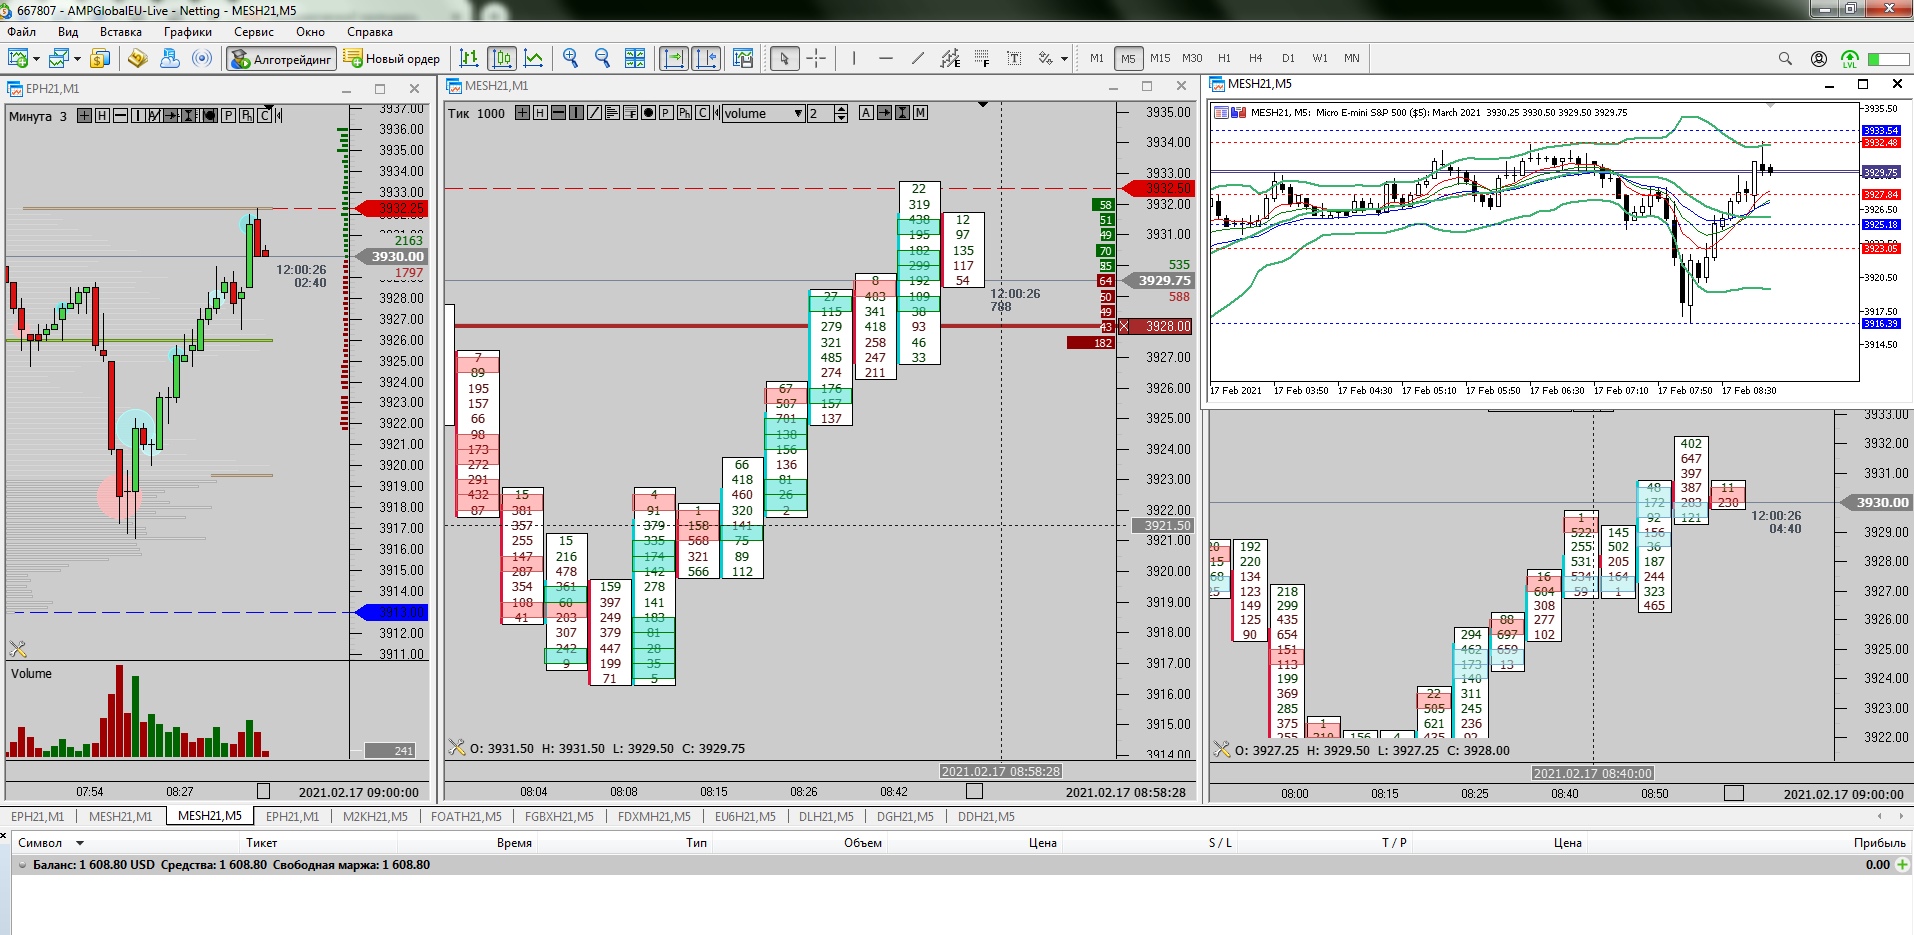Open the trading signals icon

[202, 58]
